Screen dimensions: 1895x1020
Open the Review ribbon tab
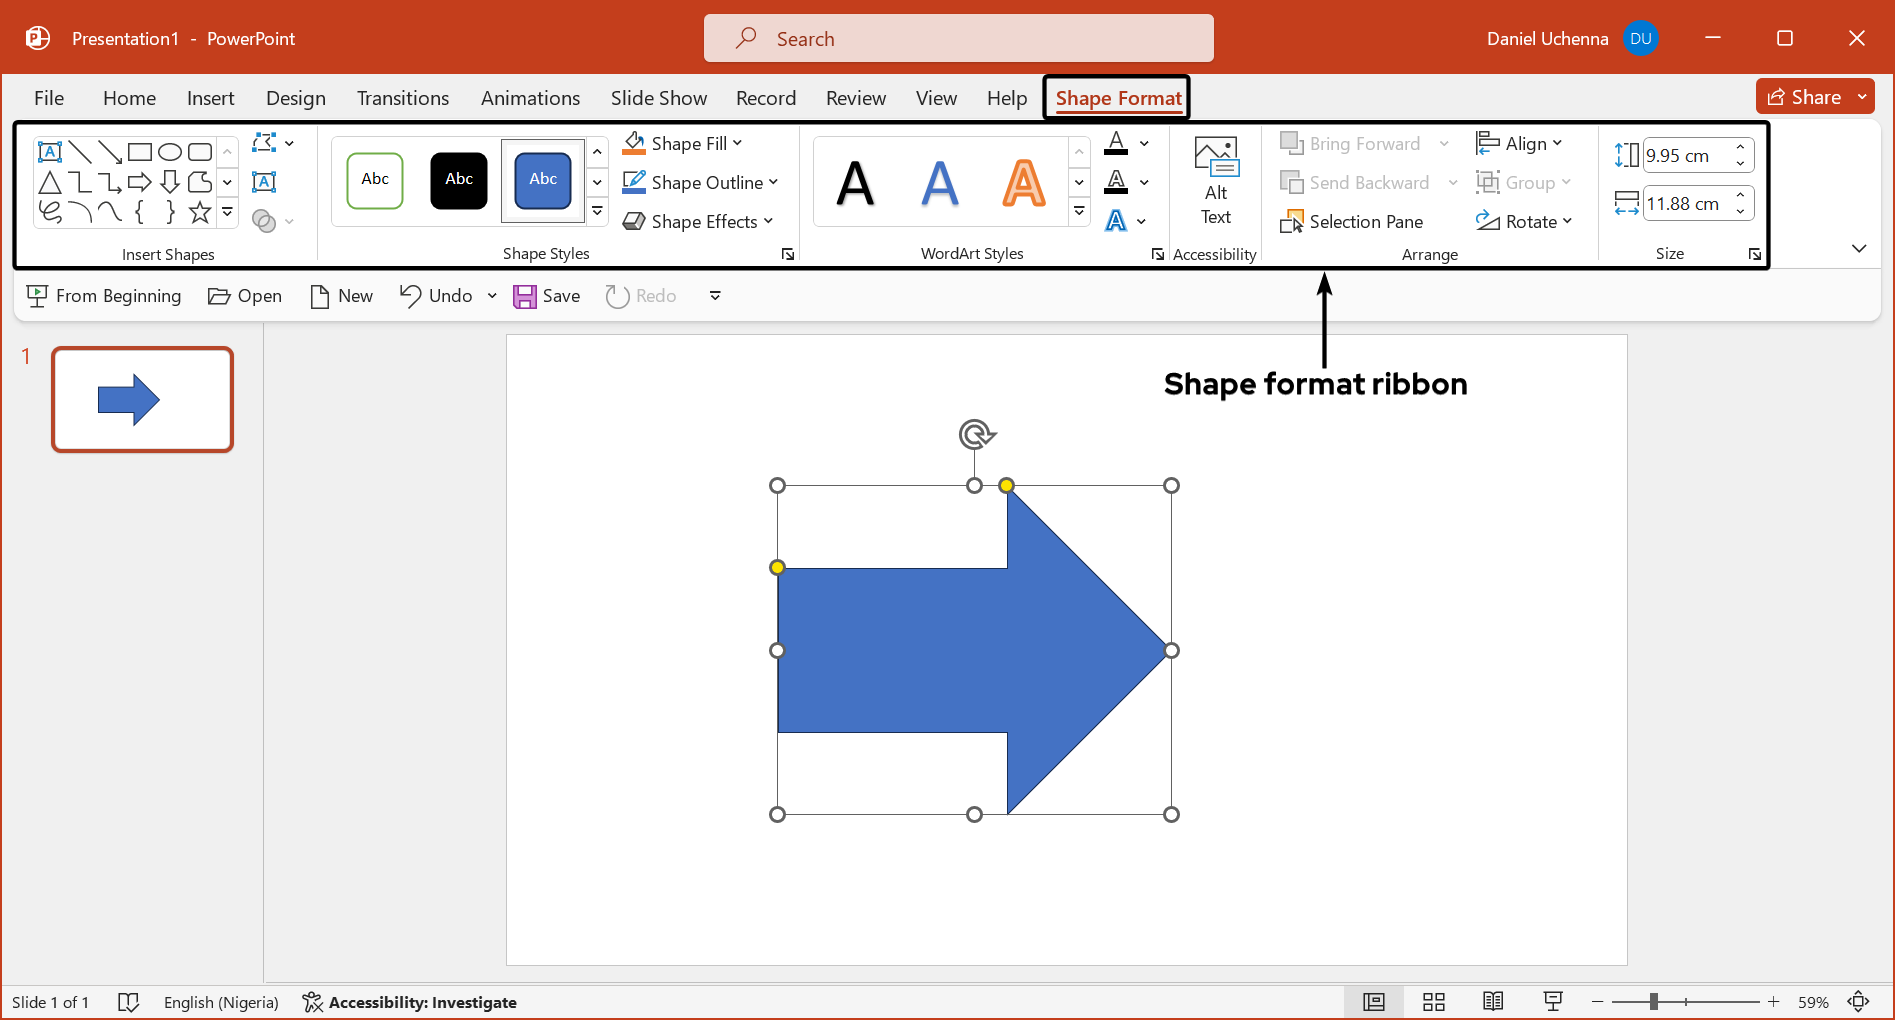point(856,98)
